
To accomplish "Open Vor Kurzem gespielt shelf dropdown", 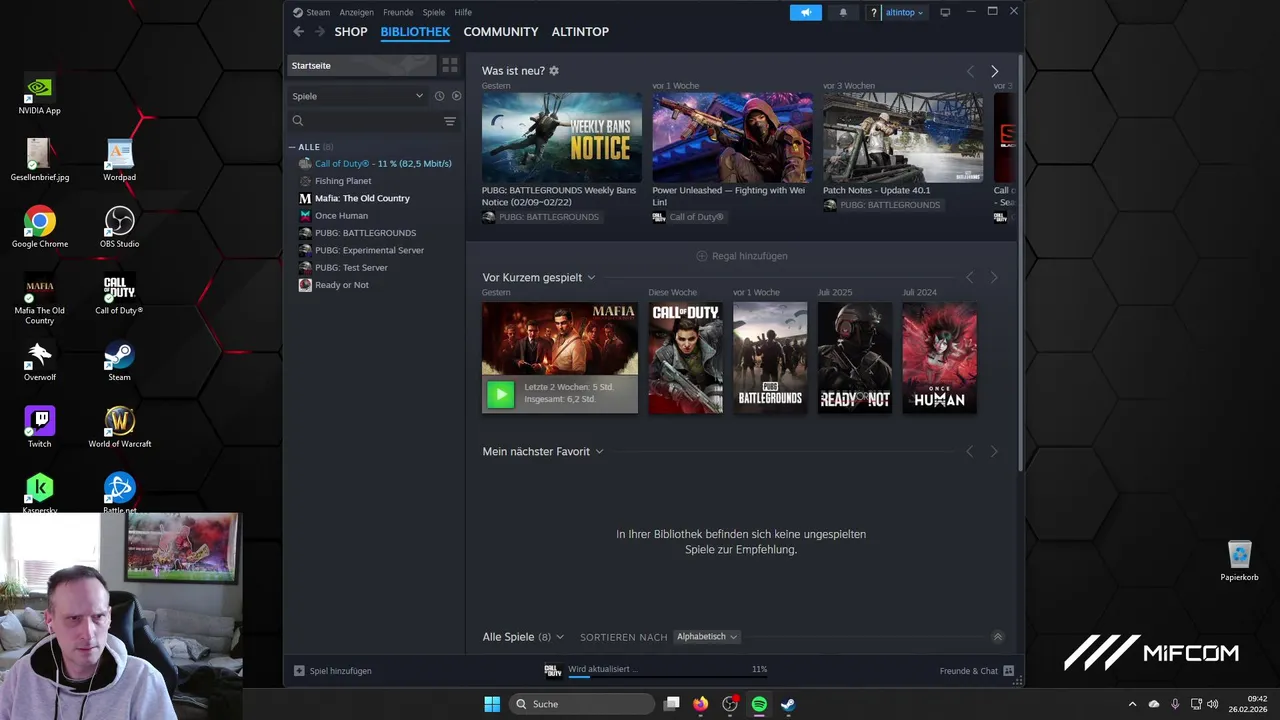I will tap(591, 278).
